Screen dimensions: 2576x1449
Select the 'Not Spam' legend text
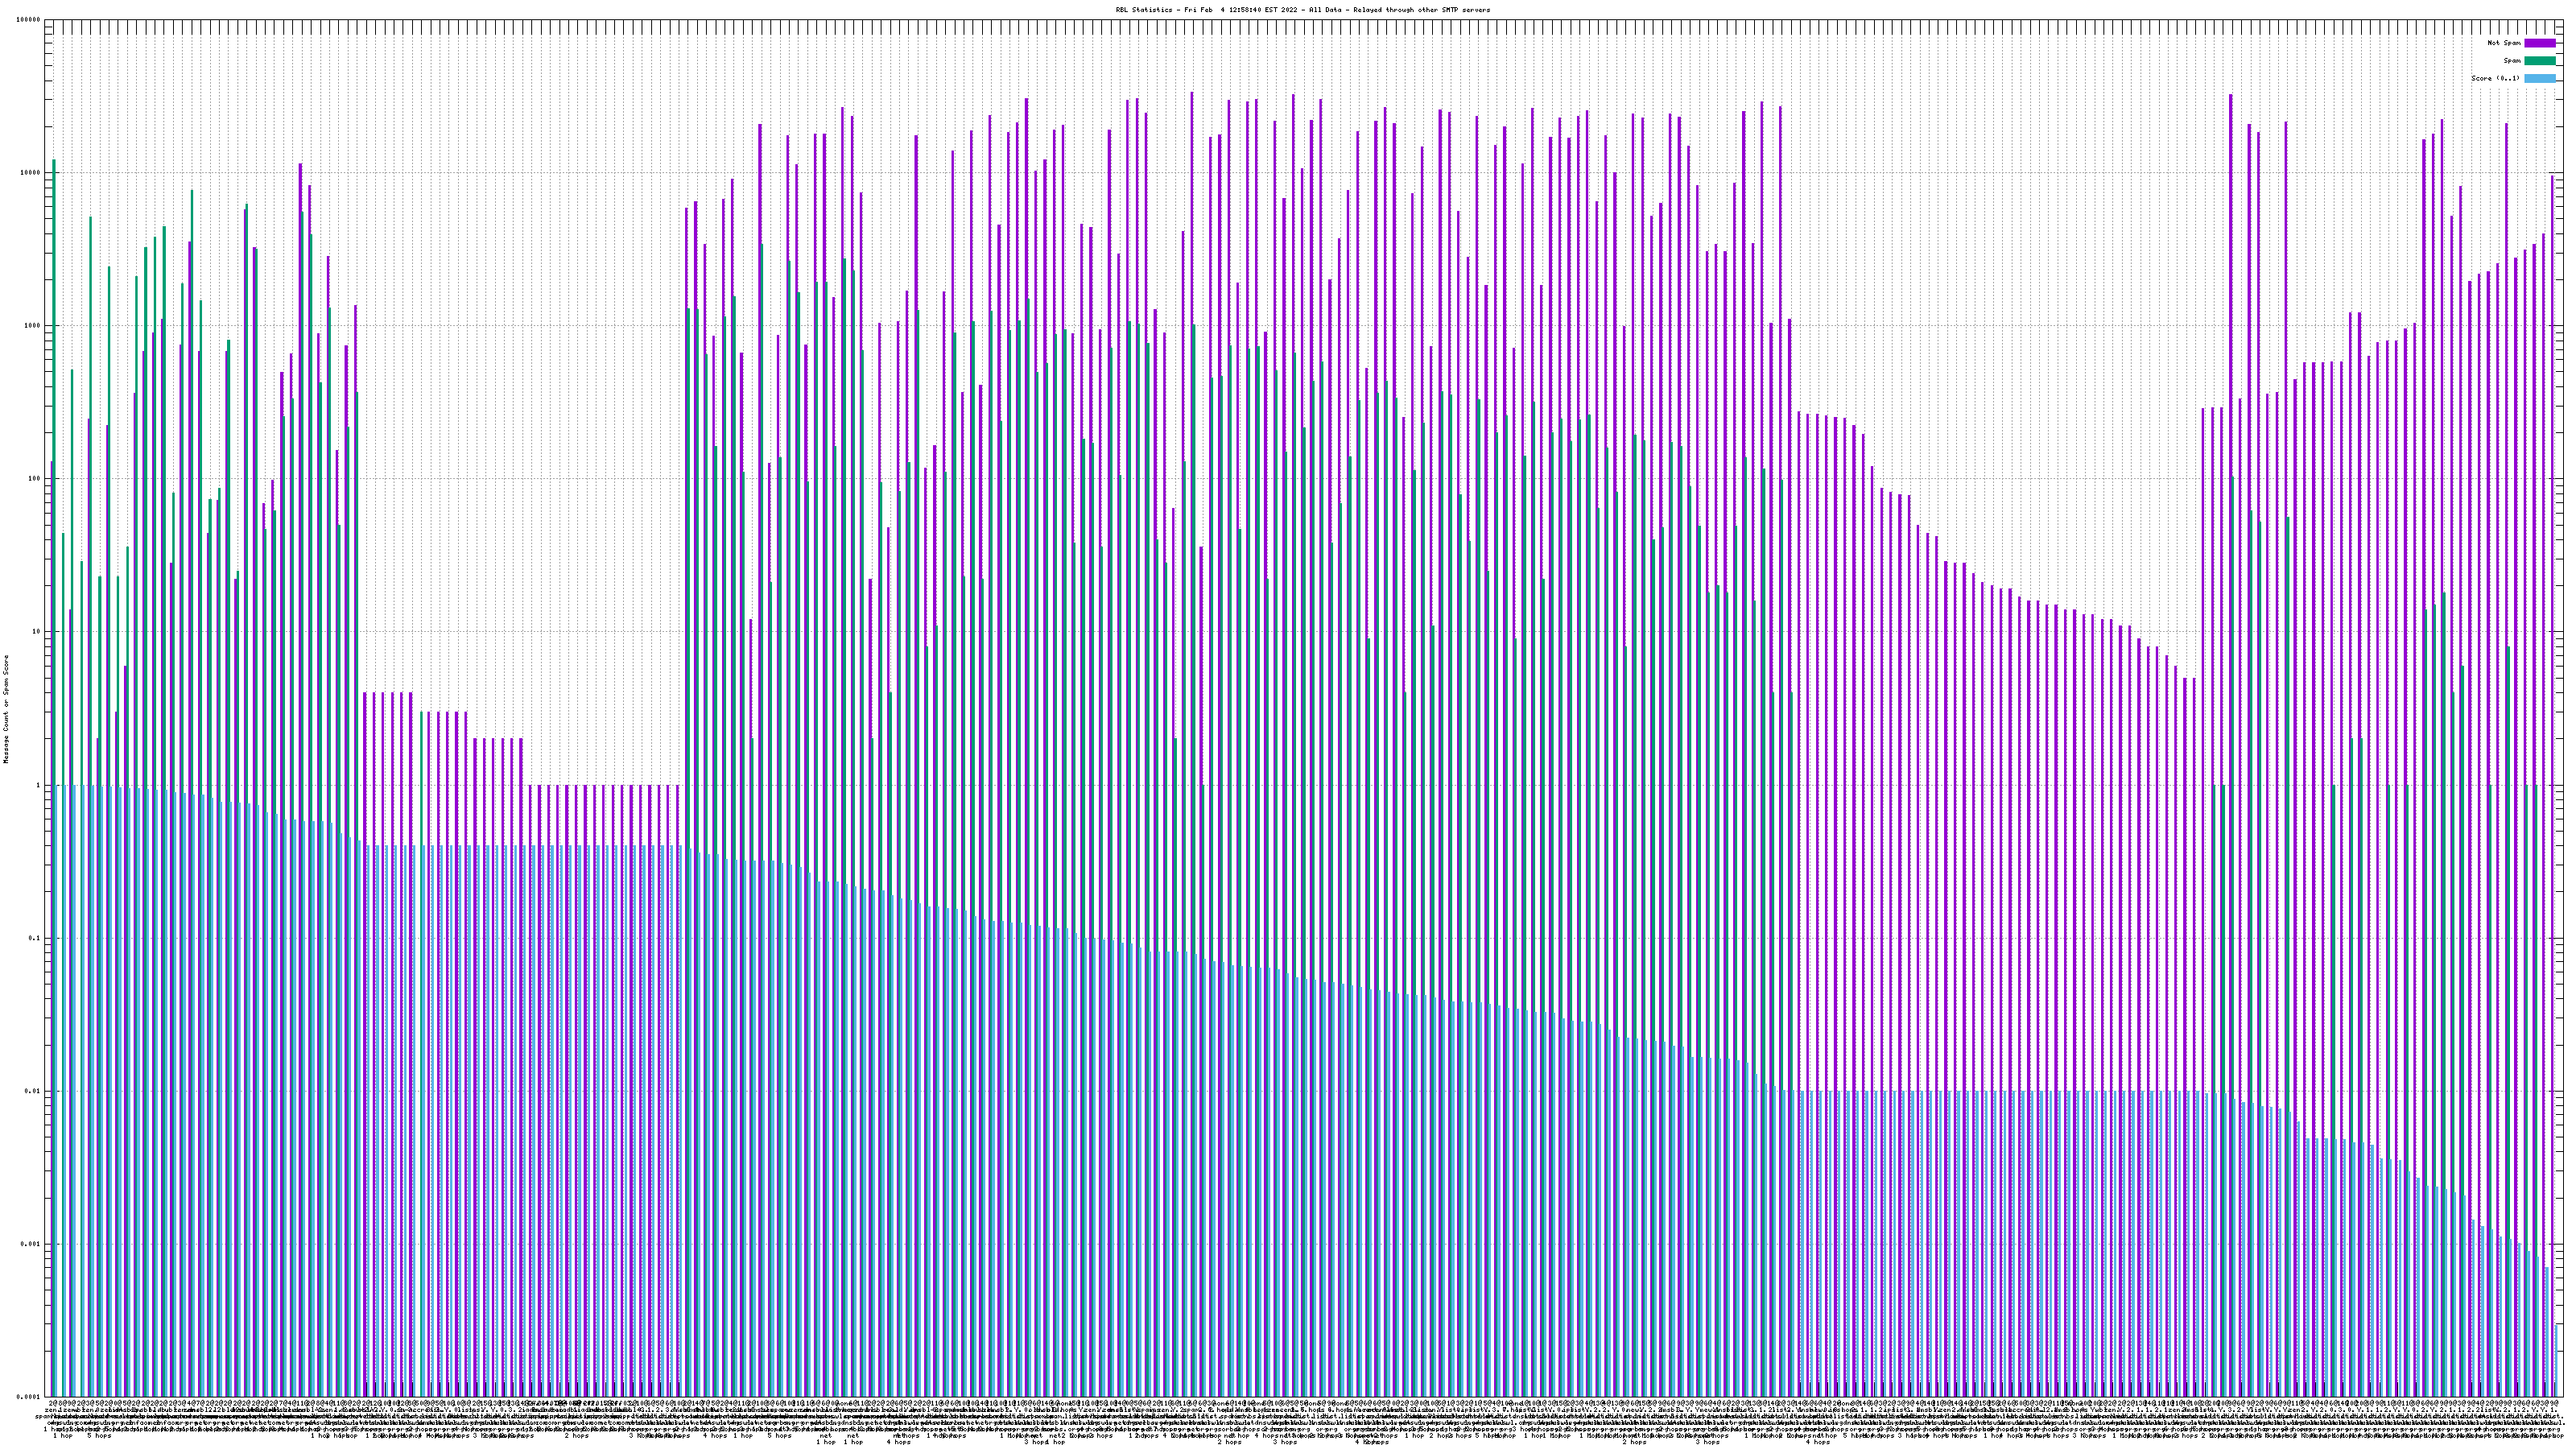click(2504, 43)
